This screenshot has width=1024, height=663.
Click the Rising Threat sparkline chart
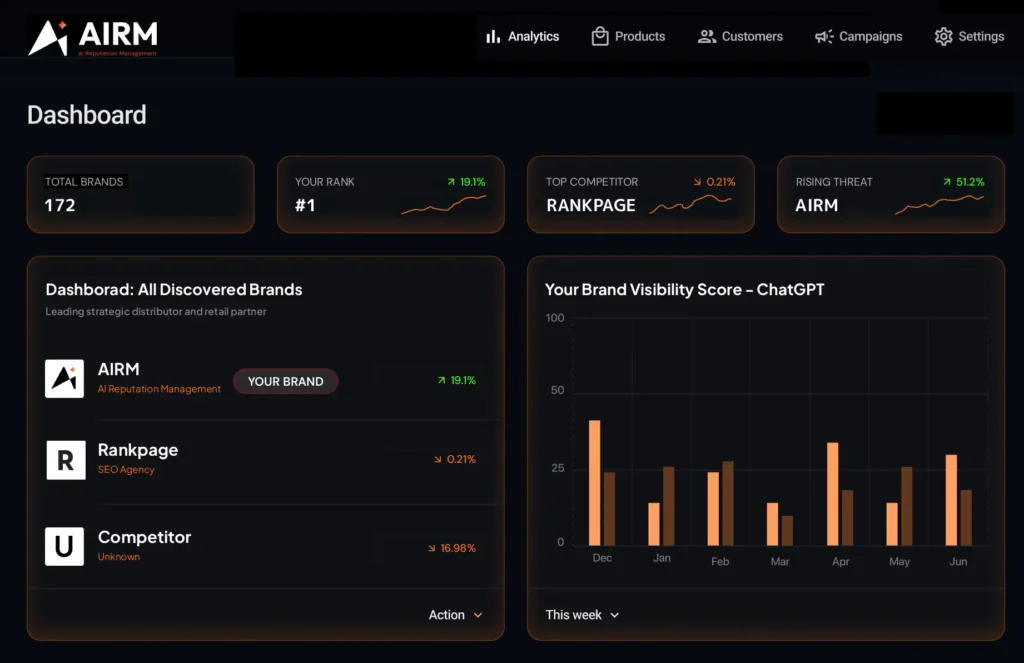(x=938, y=204)
